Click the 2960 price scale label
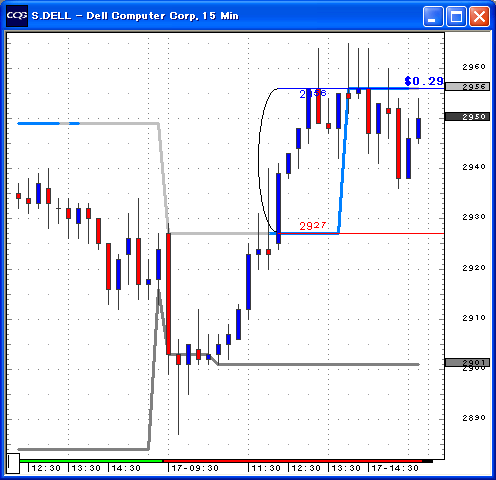 coord(474,67)
